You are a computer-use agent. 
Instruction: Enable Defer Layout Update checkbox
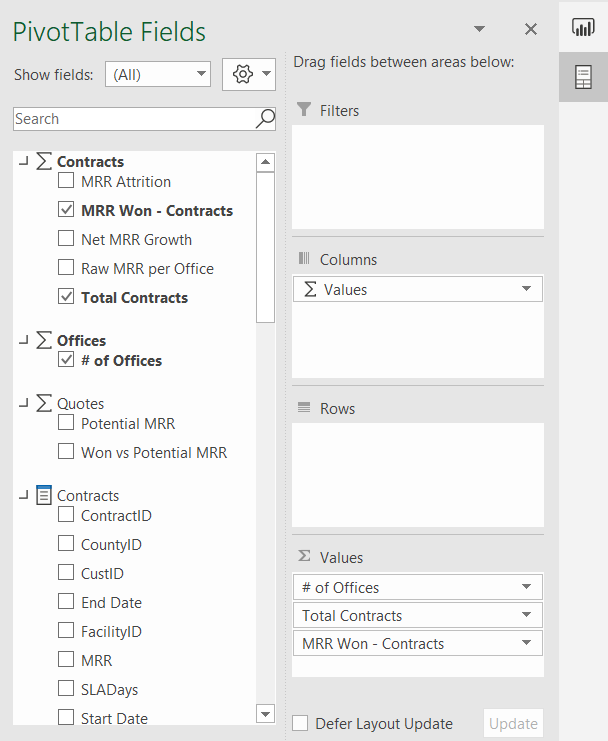point(300,723)
